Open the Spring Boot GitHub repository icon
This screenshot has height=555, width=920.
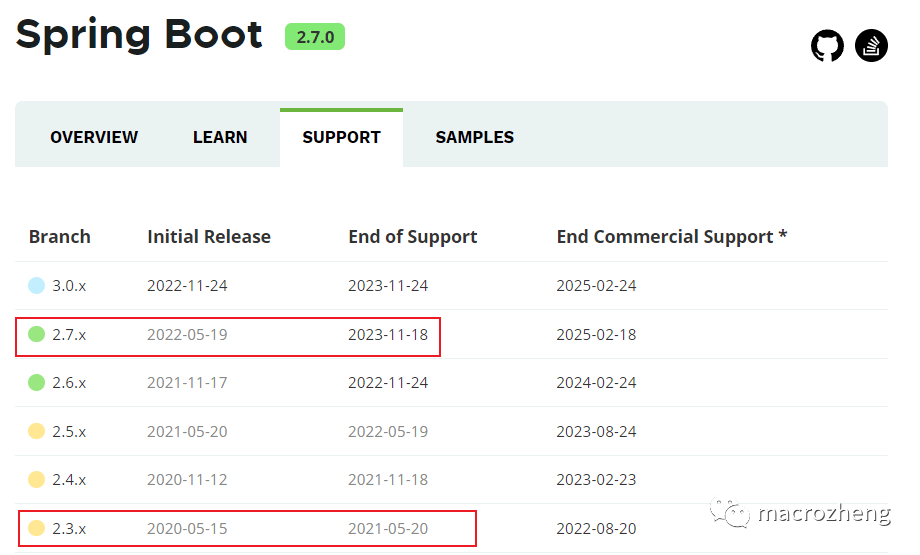pyautogui.click(x=827, y=46)
